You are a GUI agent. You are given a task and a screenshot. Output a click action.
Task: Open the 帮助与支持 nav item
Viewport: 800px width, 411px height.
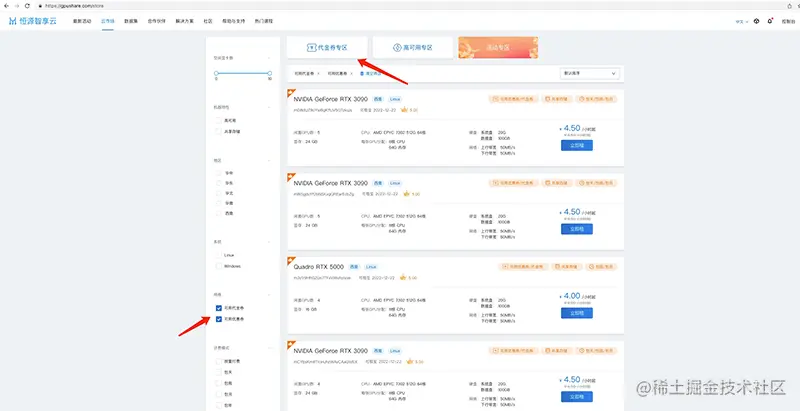point(233,21)
